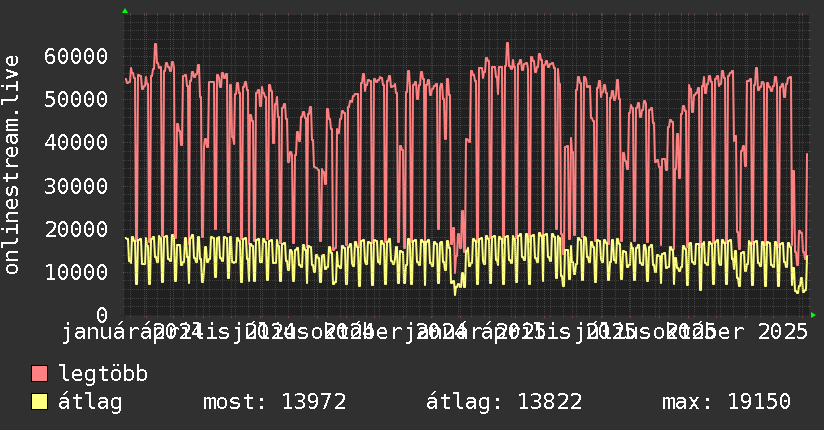
Task: Click the yellow line's lowest dip mid-chart
Action: point(455,293)
